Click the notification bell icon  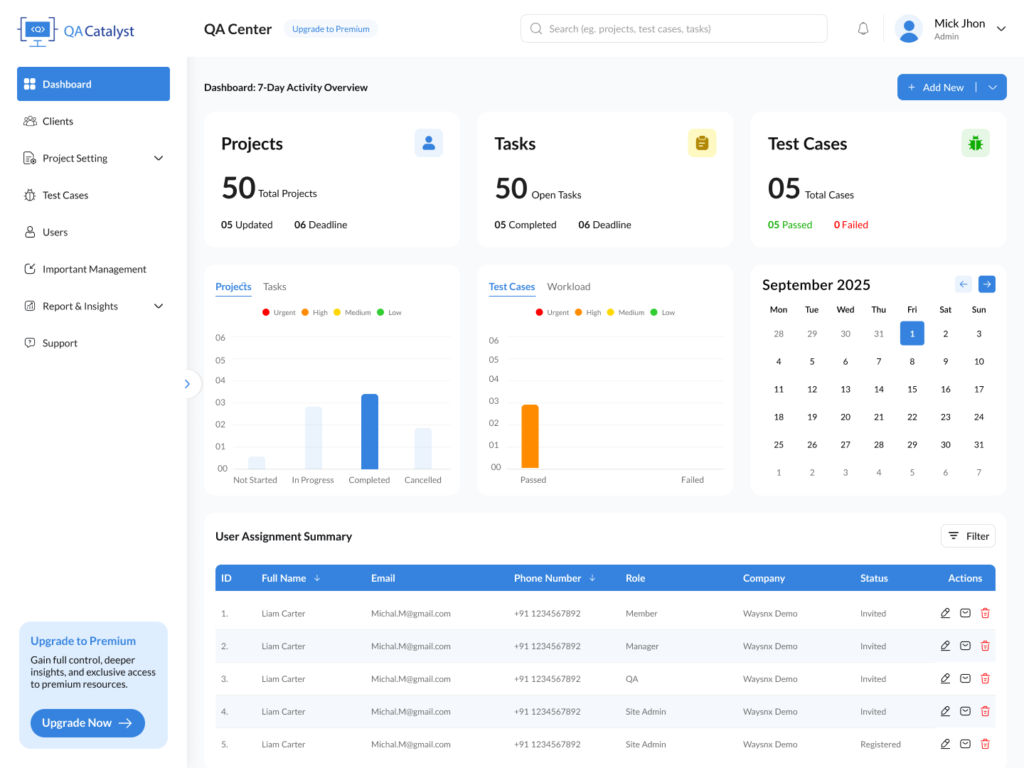[x=863, y=29]
